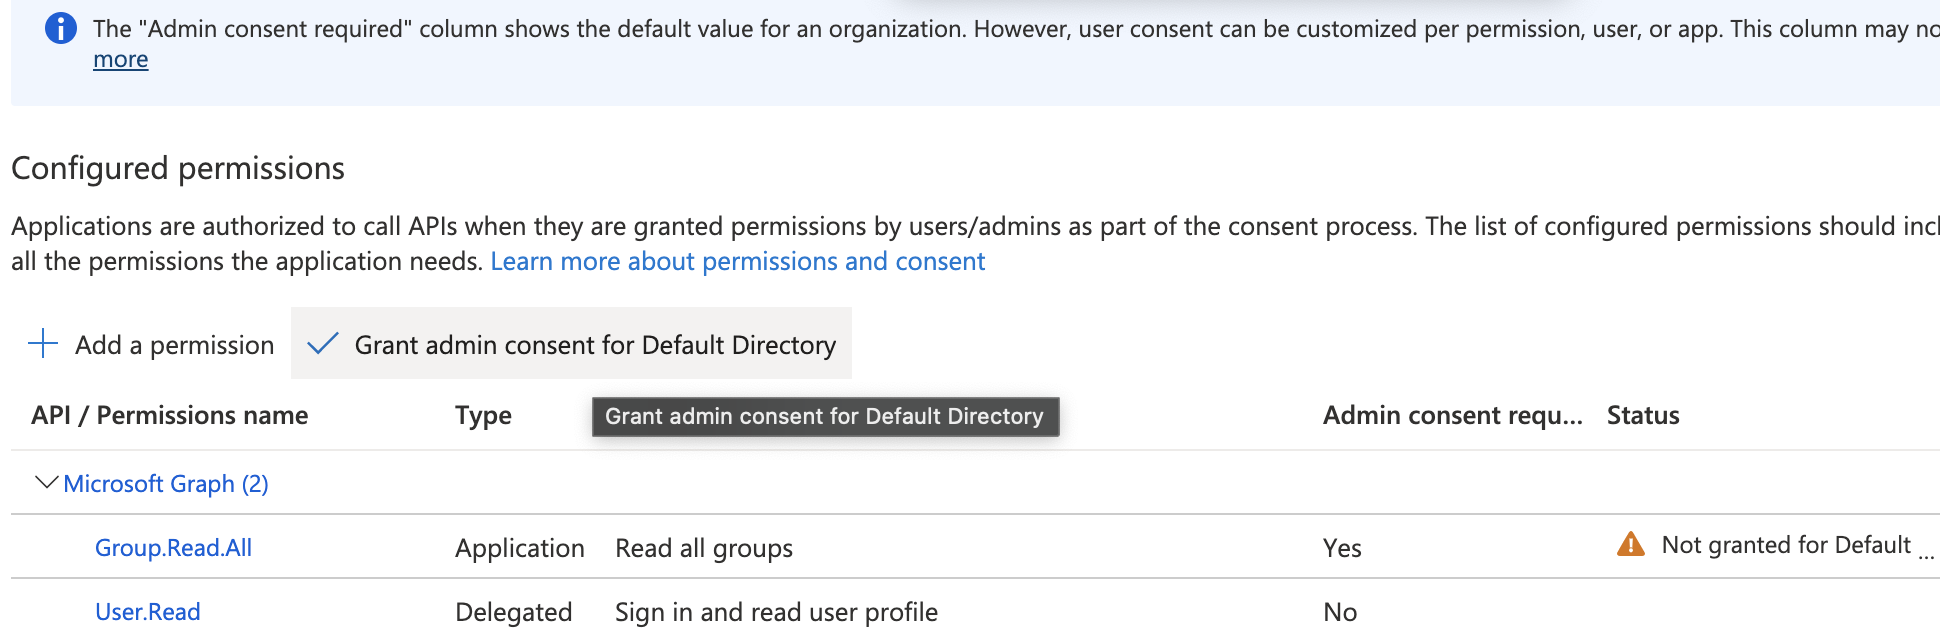Viewport: 1940px width, 641px height.
Task: Click the plus icon beside Add a permission
Action: tap(43, 344)
